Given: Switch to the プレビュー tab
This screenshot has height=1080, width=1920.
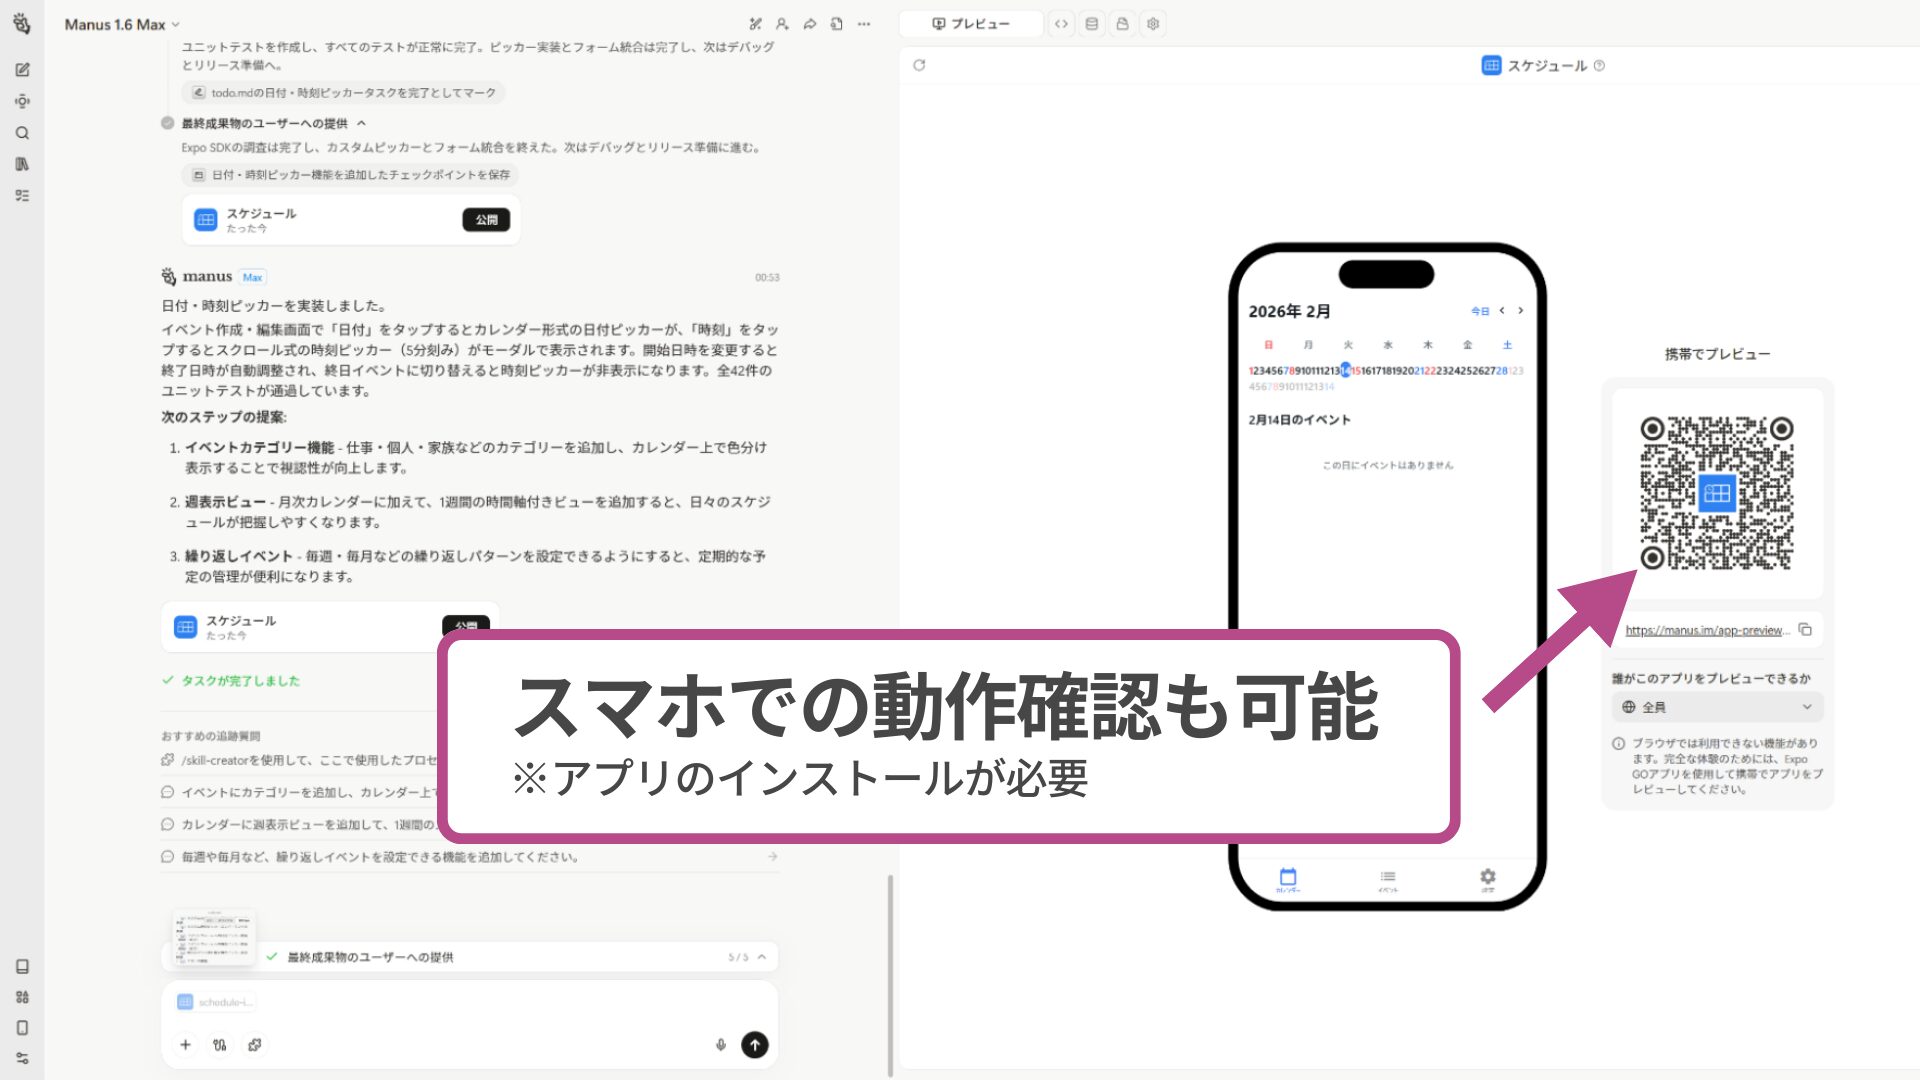Looking at the screenshot, I should [x=970, y=23].
